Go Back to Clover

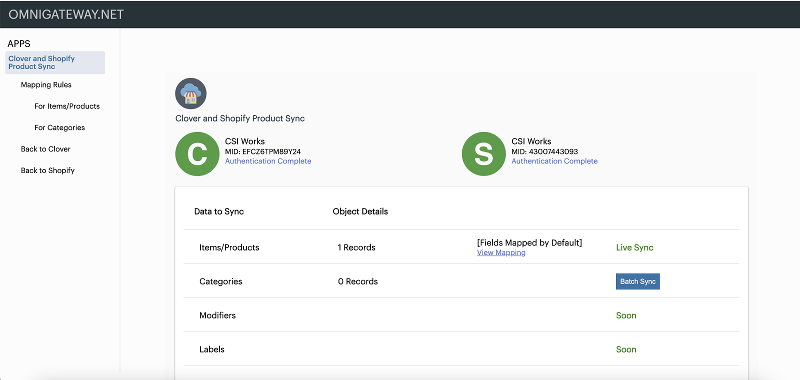click(x=45, y=149)
